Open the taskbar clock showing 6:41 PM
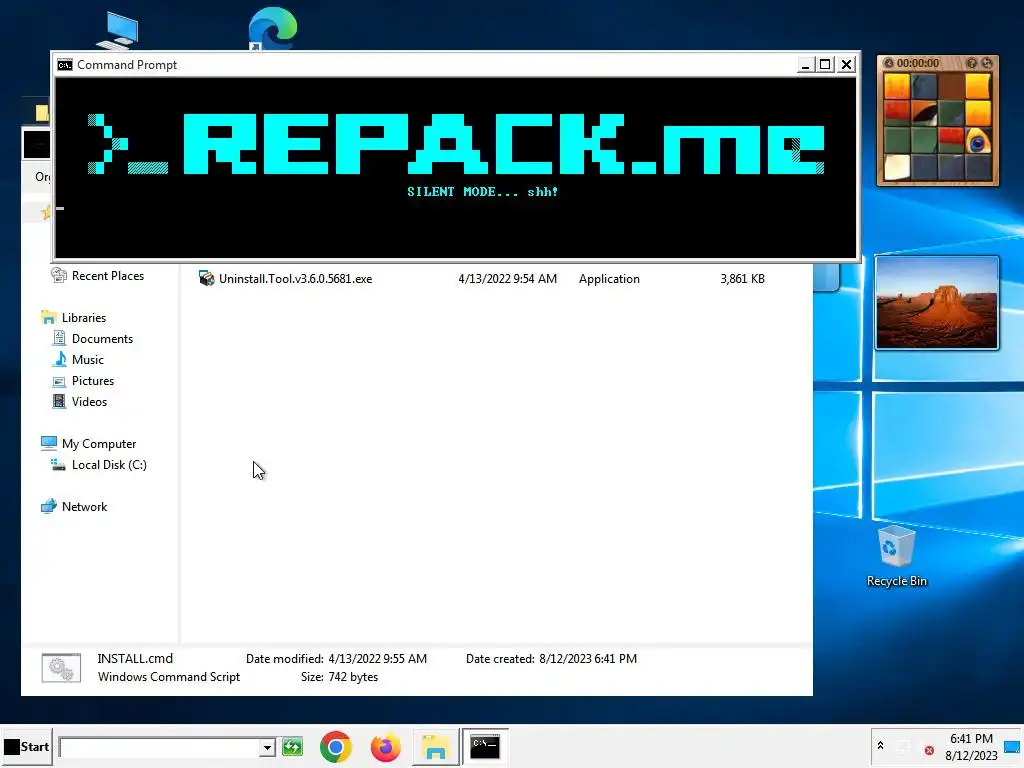Image resolution: width=1024 pixels, height=768 pixels. coord(971,746)
